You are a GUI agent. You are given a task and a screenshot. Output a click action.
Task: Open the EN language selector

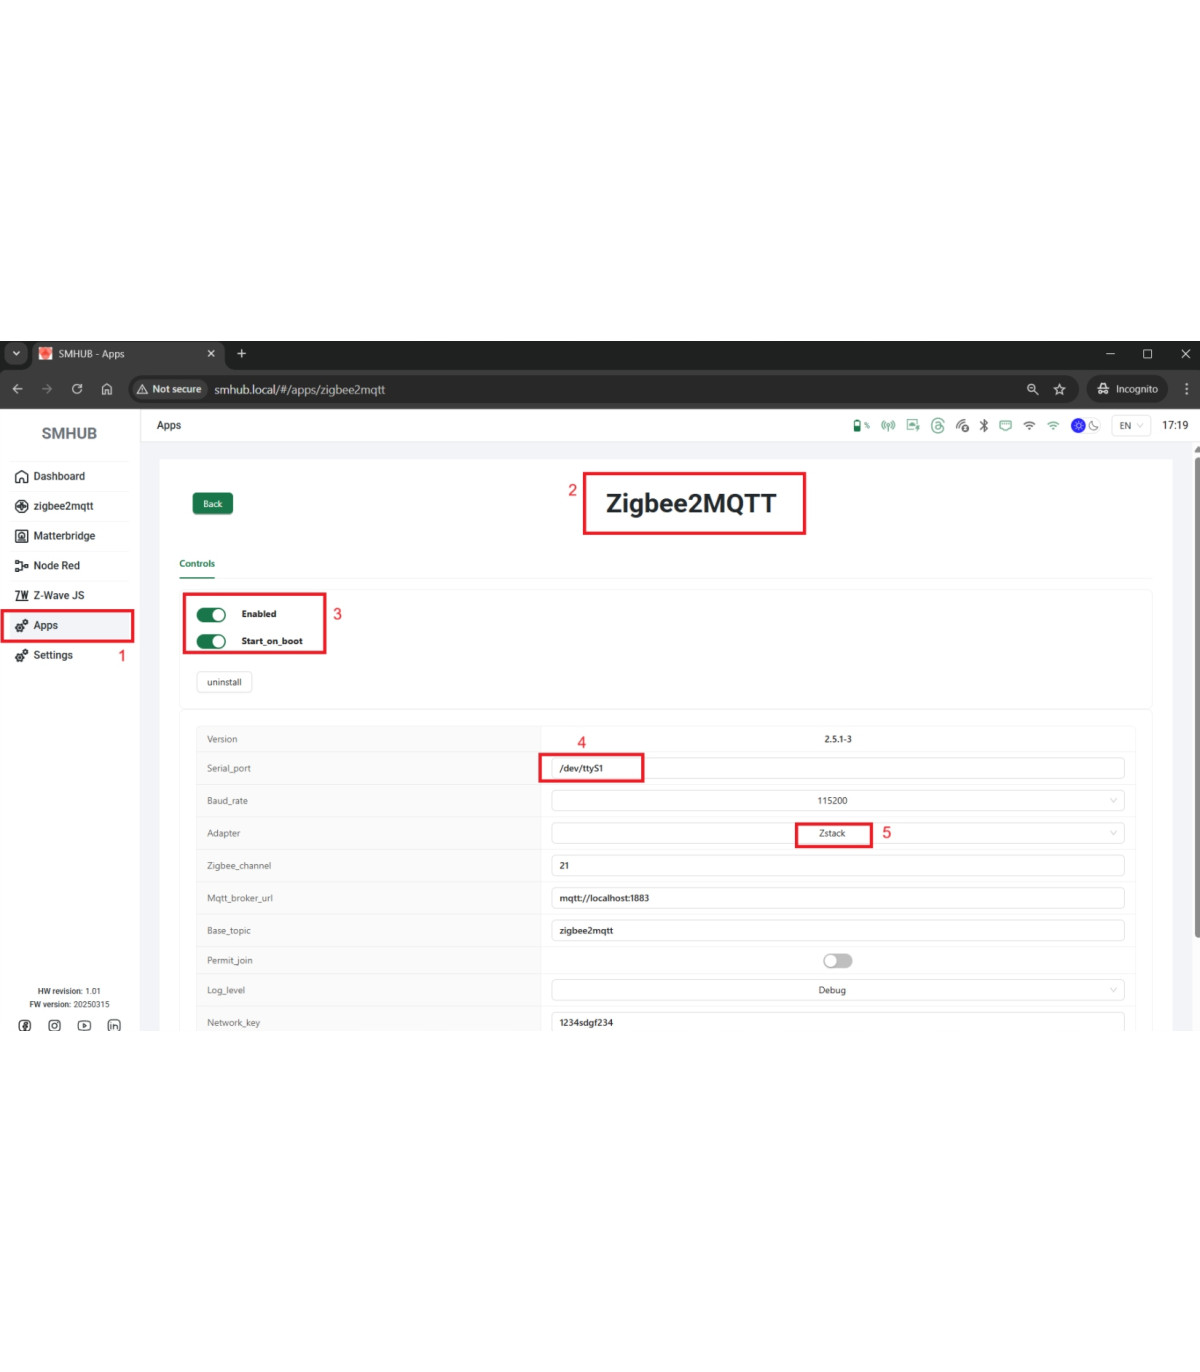(1130, 426)
